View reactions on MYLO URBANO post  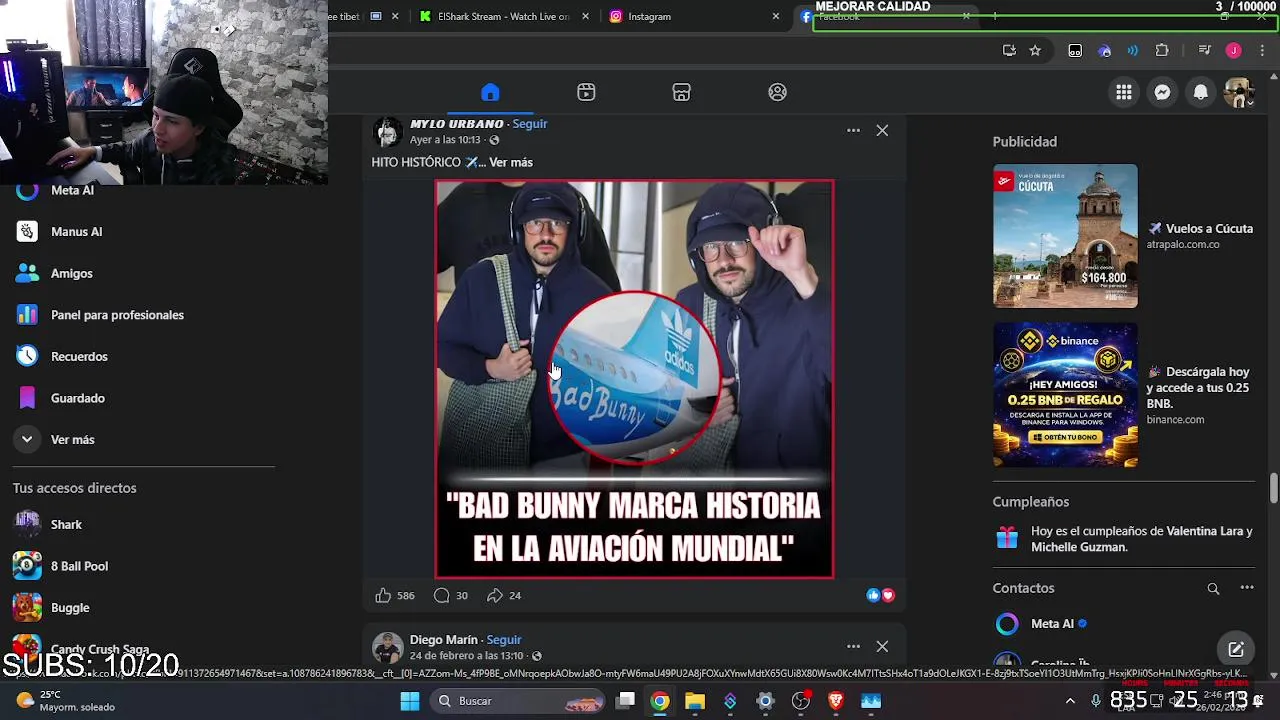[881, 595]
